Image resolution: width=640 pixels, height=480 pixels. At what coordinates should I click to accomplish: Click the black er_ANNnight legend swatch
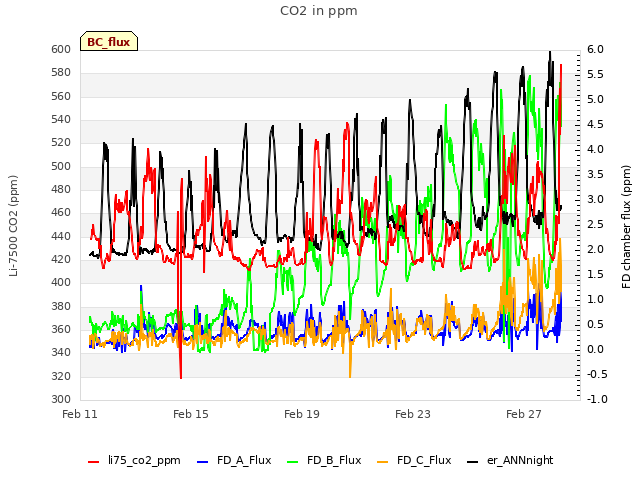[x=472, y=462]
